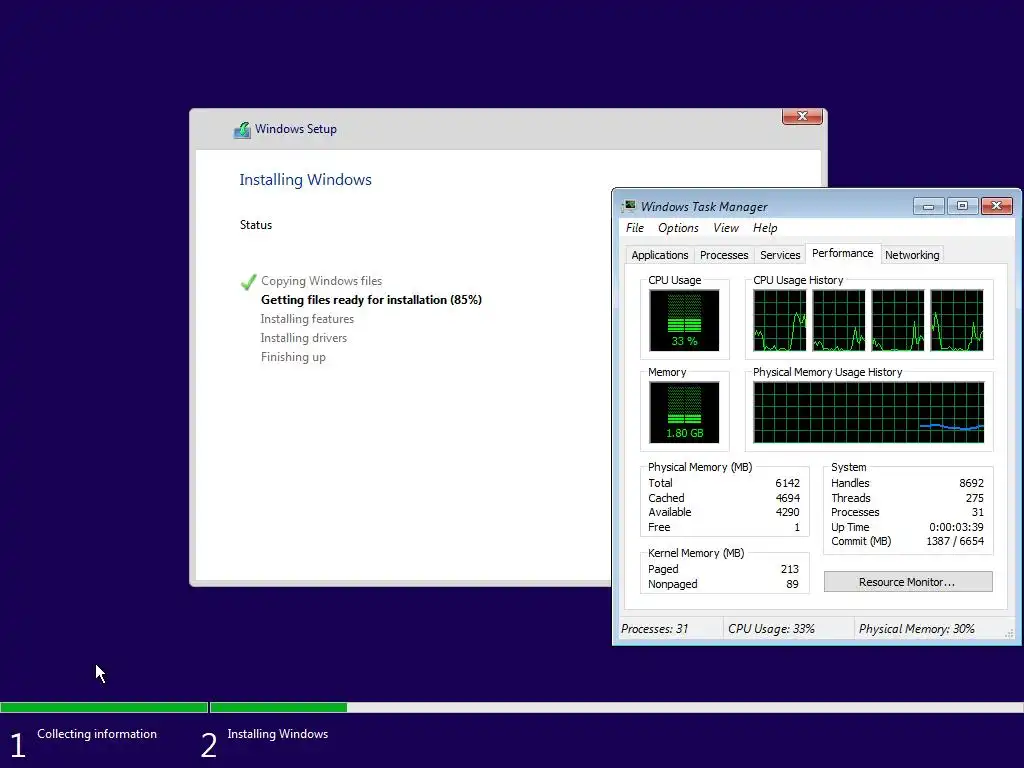The image size is (1024, 768).
Task: Click the Total physical memory value 6142
Action: coord(787,483)
